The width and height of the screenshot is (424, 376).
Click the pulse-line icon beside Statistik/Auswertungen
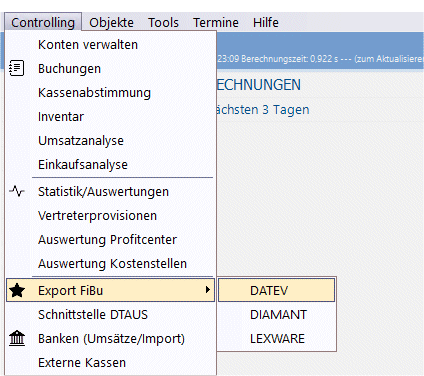pyautogui.click(x=17, y=191)
